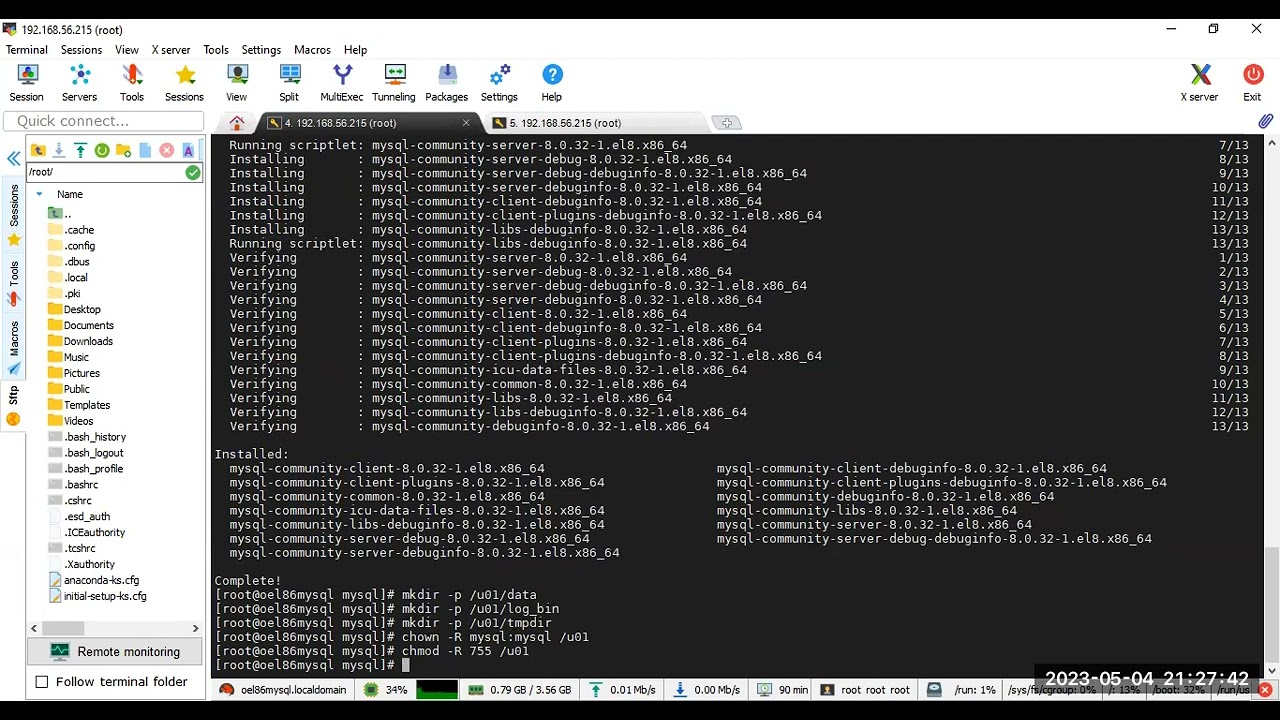Open the Tunneling toolbar icon

394,83
